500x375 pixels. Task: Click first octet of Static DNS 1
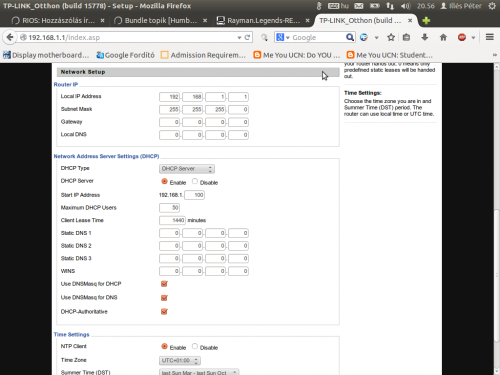169,233
